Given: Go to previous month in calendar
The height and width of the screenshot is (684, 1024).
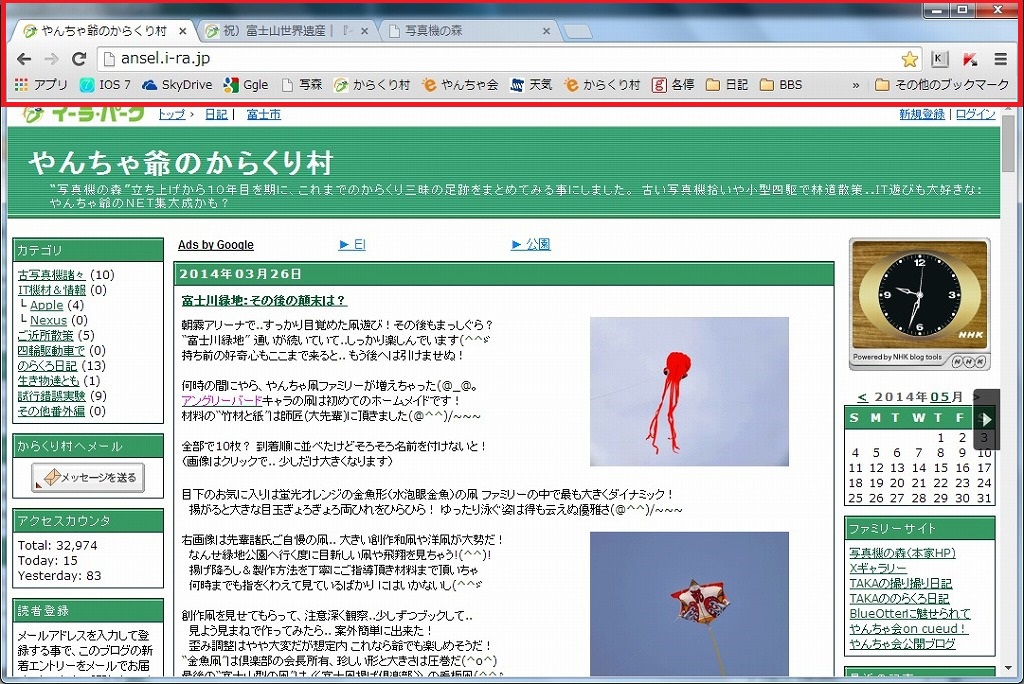Looking at the screenshot, I should tap(863, 397).
